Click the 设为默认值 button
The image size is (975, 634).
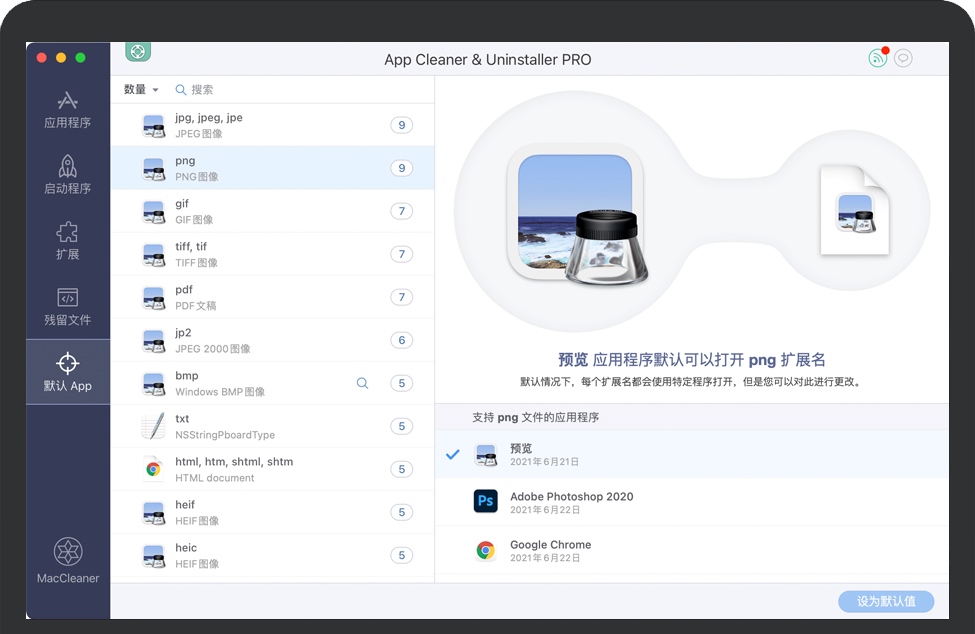[886, 602]
